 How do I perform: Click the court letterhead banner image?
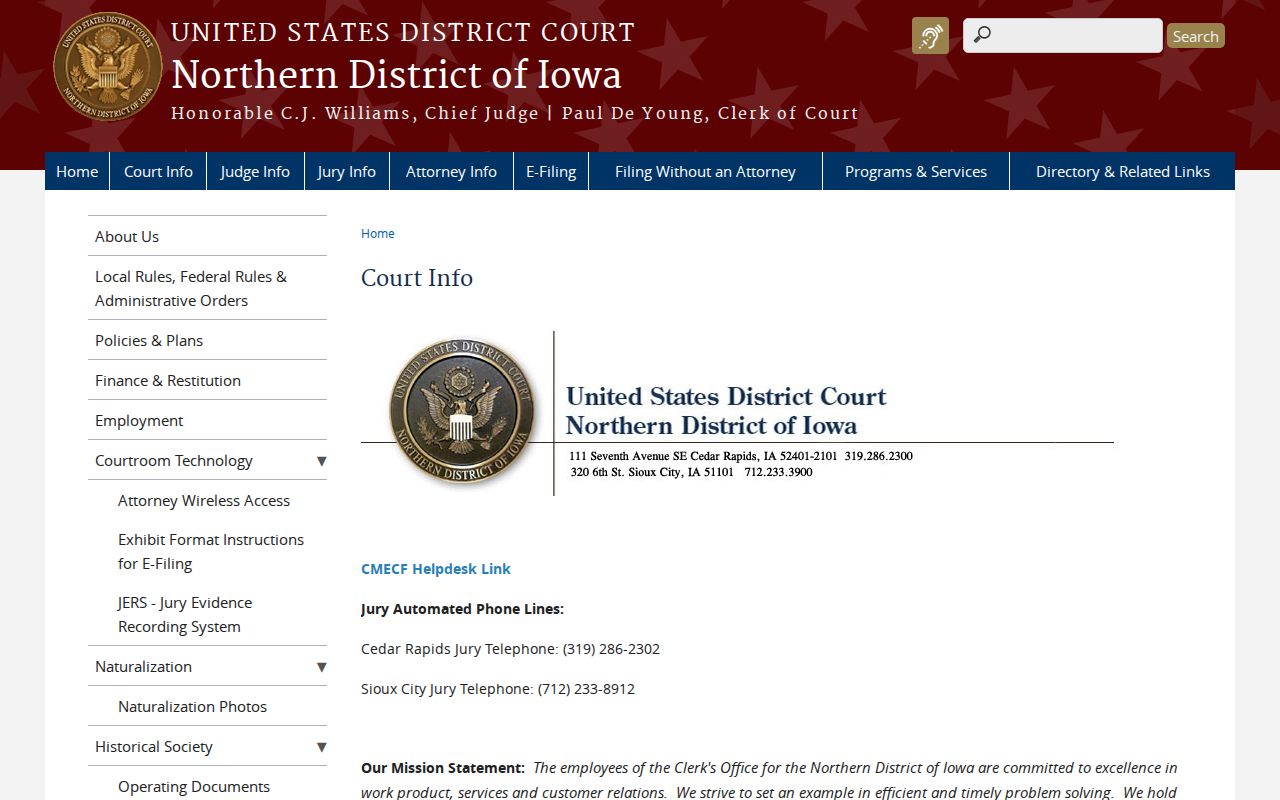(x=737, y=413)
